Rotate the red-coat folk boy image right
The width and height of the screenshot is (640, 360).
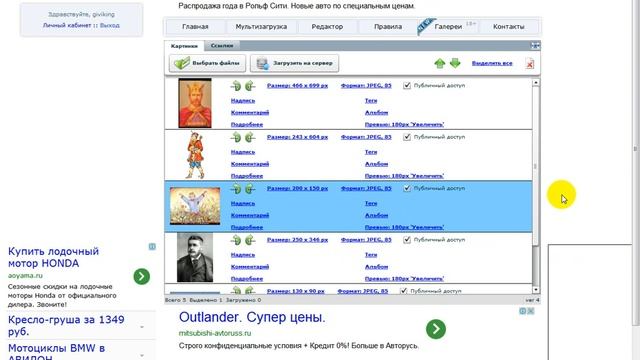[250, 137]
